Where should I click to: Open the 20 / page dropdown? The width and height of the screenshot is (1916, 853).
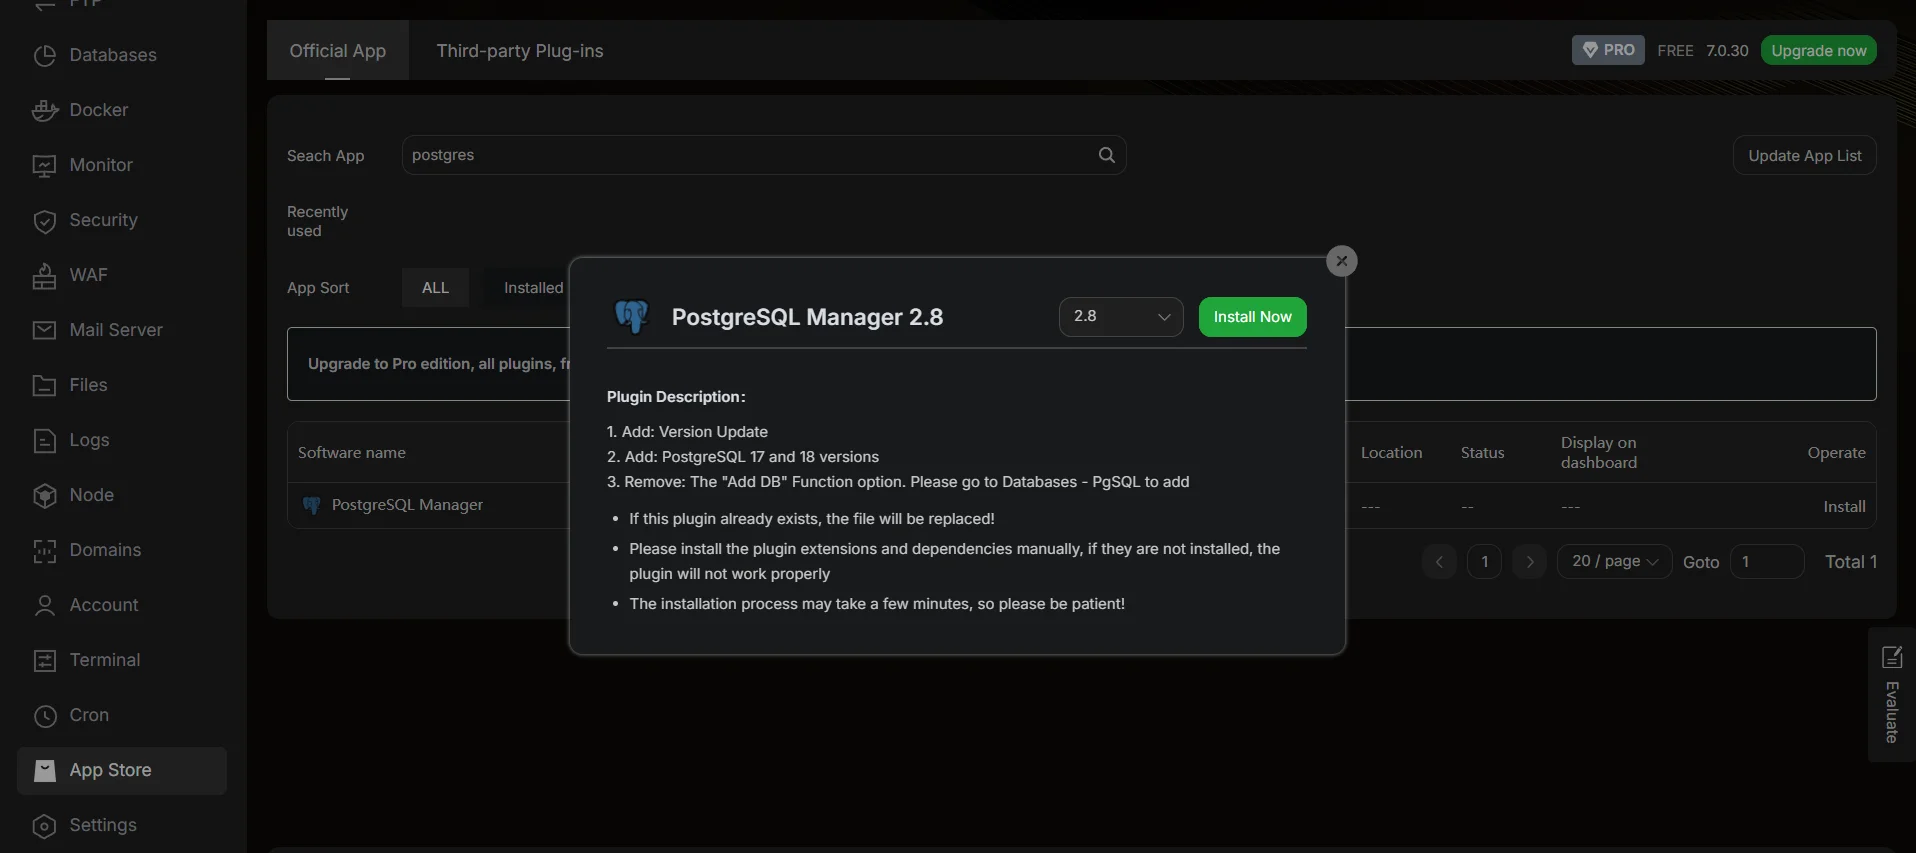point(1614,562)
